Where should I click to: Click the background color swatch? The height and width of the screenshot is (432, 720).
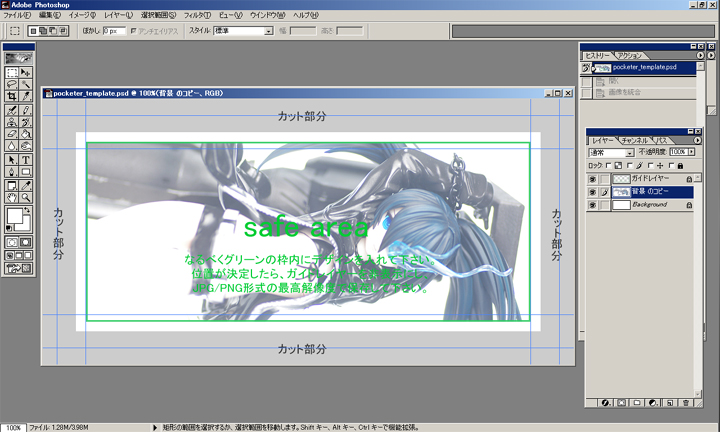[x=25, y=225]
